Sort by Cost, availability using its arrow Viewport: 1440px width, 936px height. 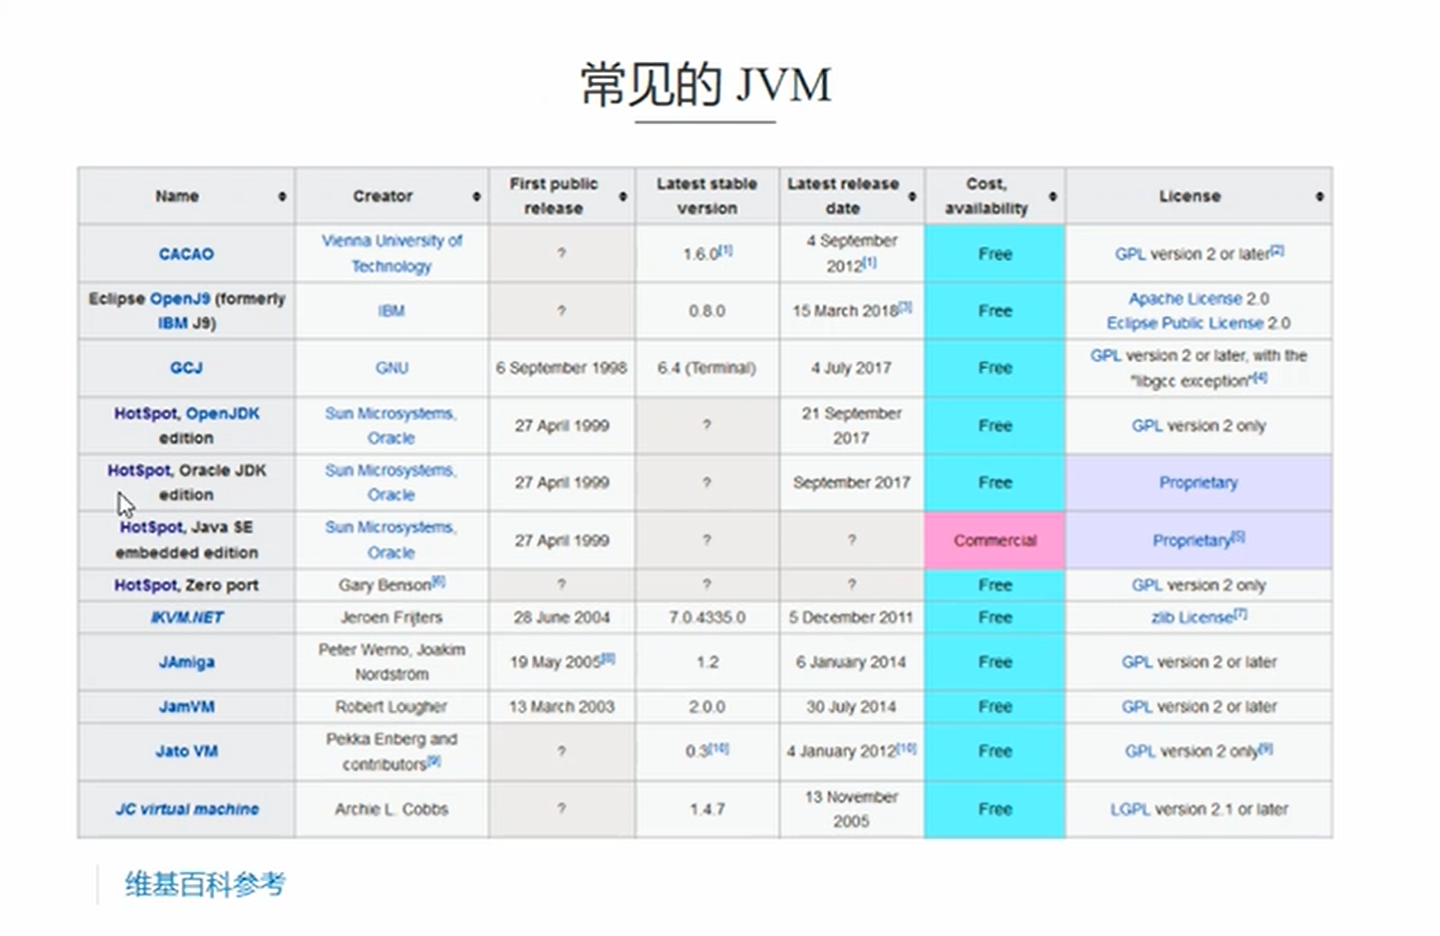pos(1052,196)
